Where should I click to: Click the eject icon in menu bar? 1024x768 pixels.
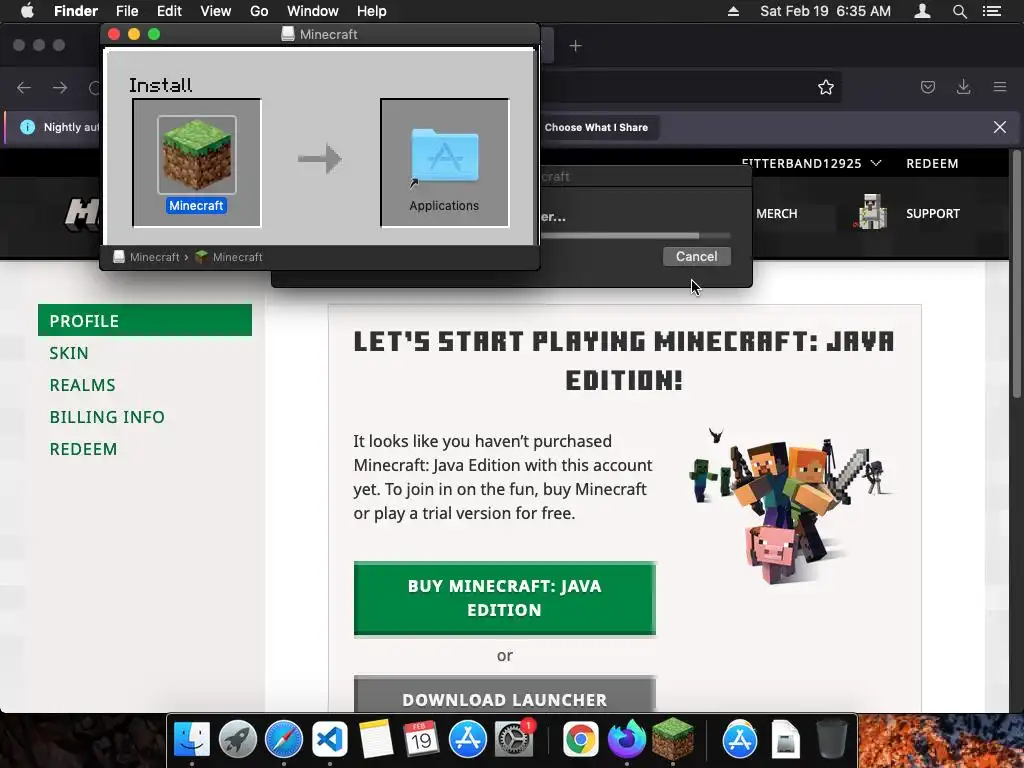733,11
